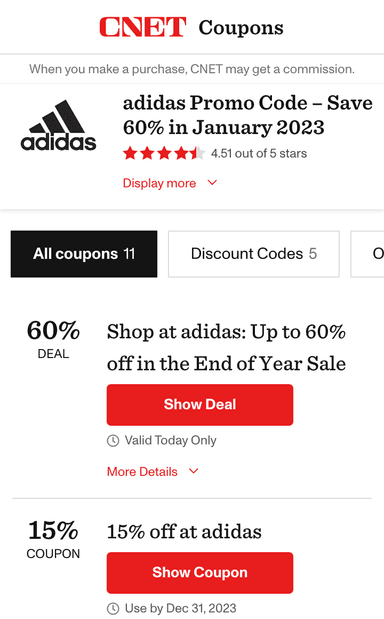This screenshot has height=619, width=384.
Task: Click the 60% off End of Year Sale title
Action: coord(227,347)
